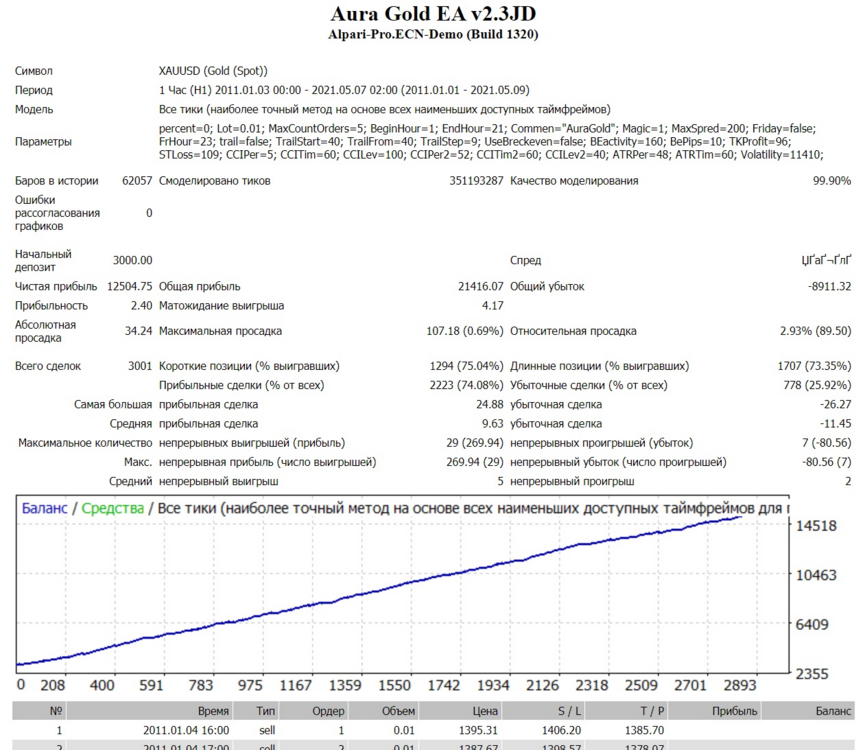Click the maximal drawdown value '107.18 (0.69%)'
Viewport: 865px width, 750px height.
pyautogui.click(x=464, y=331)
